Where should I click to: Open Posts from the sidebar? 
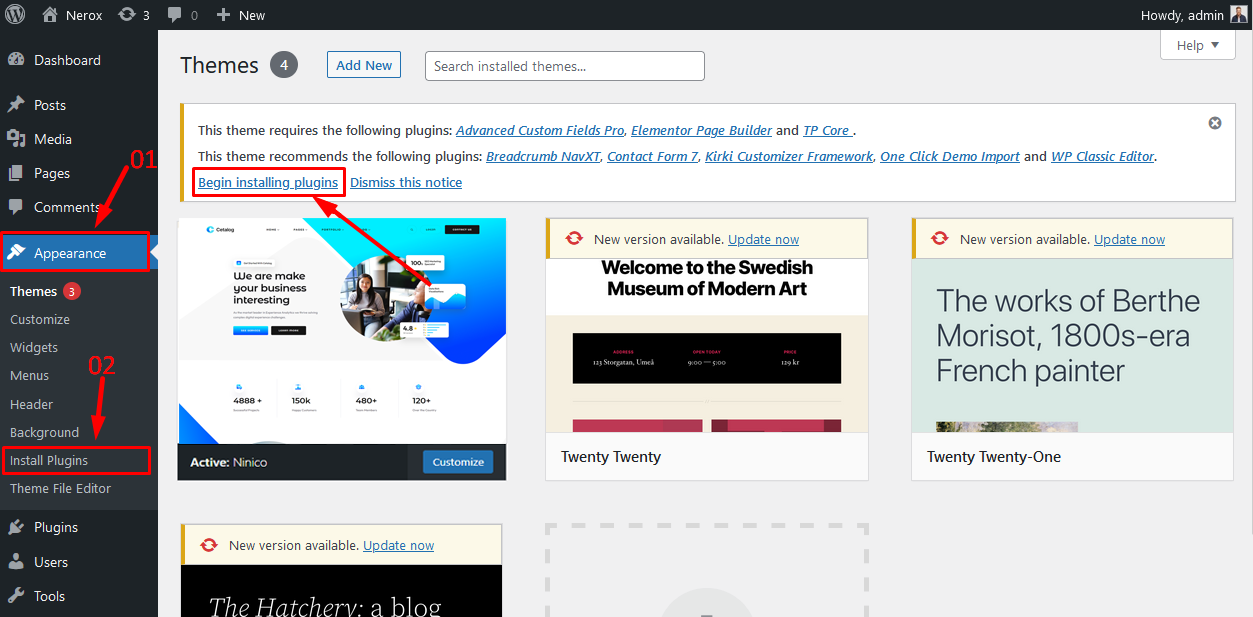(50, 105)
